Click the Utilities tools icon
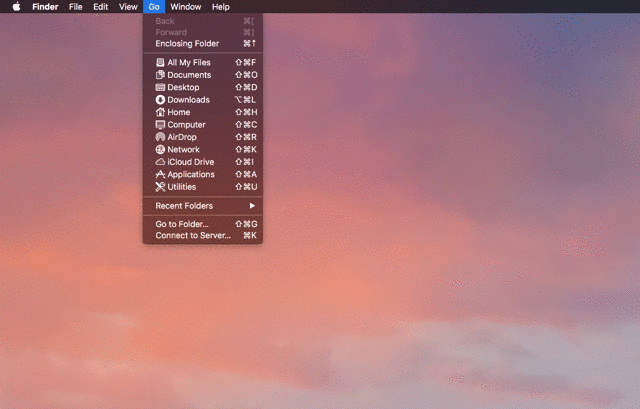This screenshot has height=409, width=640. 160,187
